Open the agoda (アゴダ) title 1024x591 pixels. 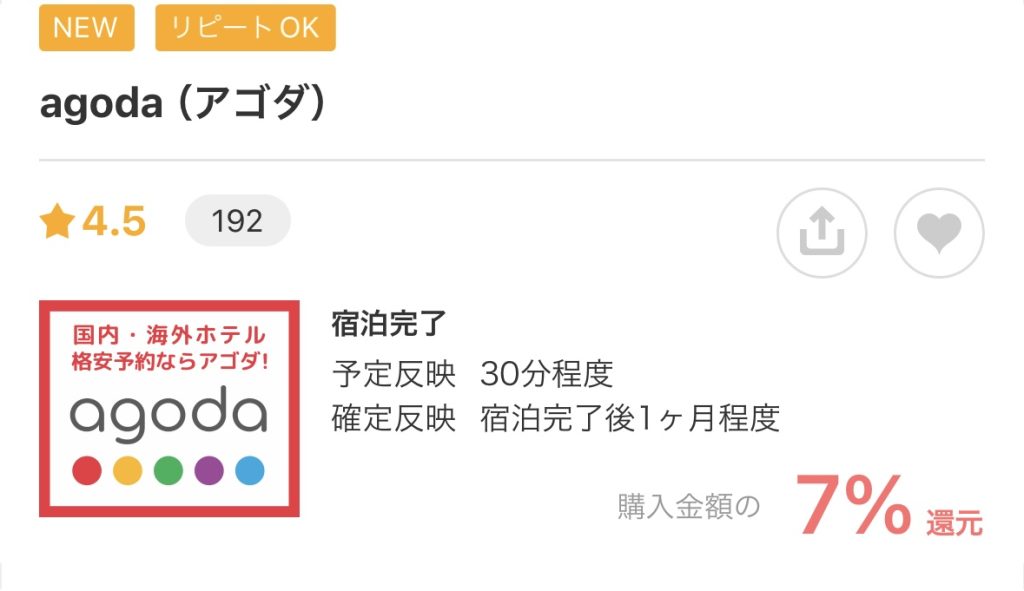coord(183,104)
